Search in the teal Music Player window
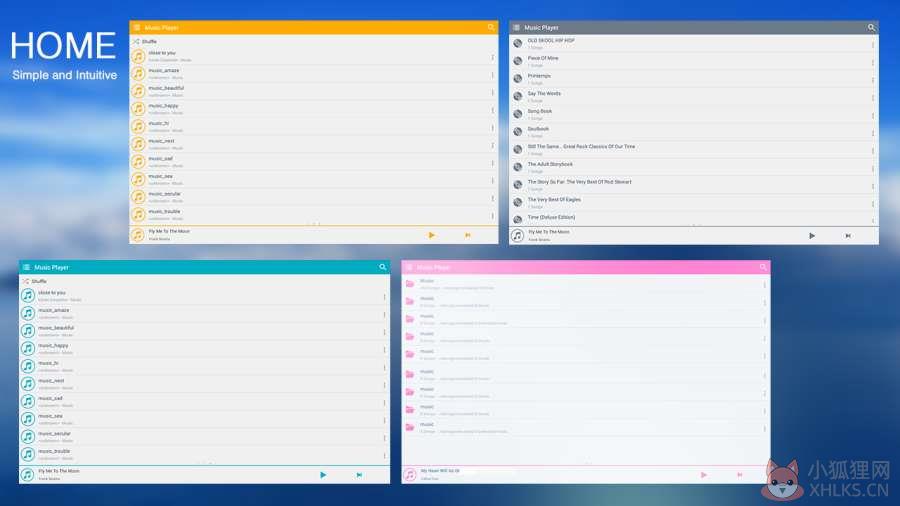The width and height of the screenshot is (900, 506). click(382, 267)
